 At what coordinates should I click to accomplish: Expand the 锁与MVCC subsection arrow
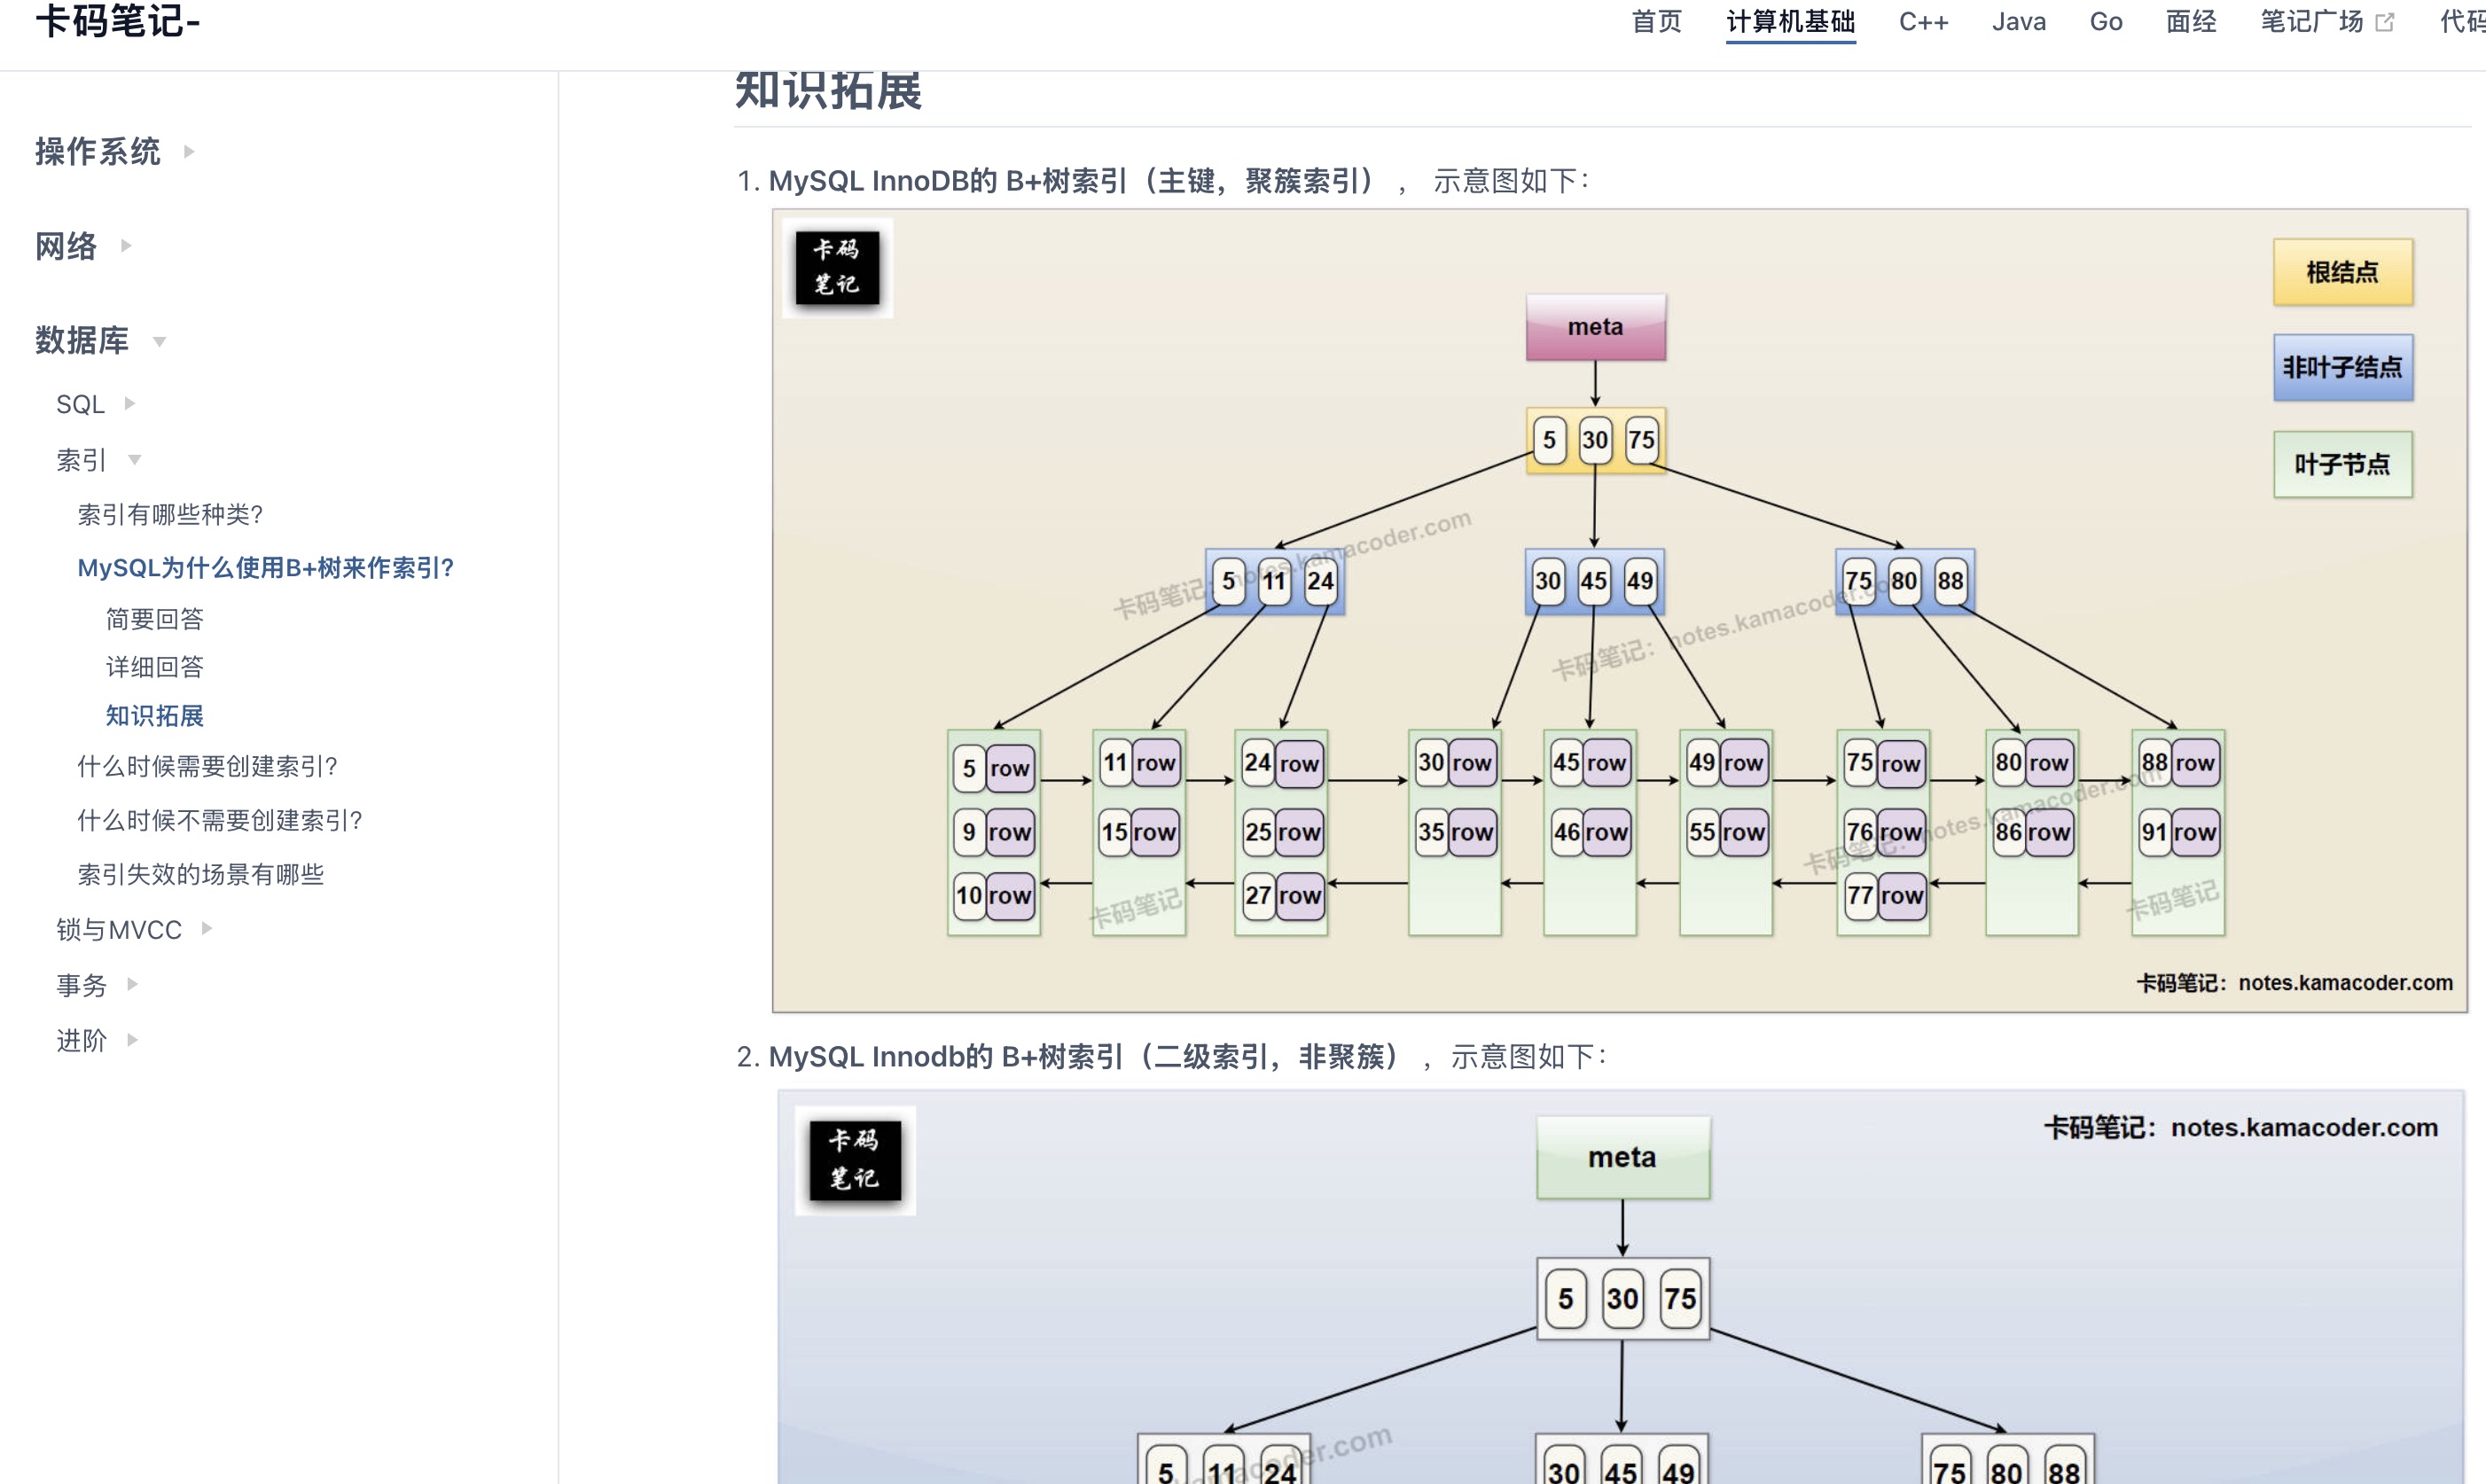(207, 929)
